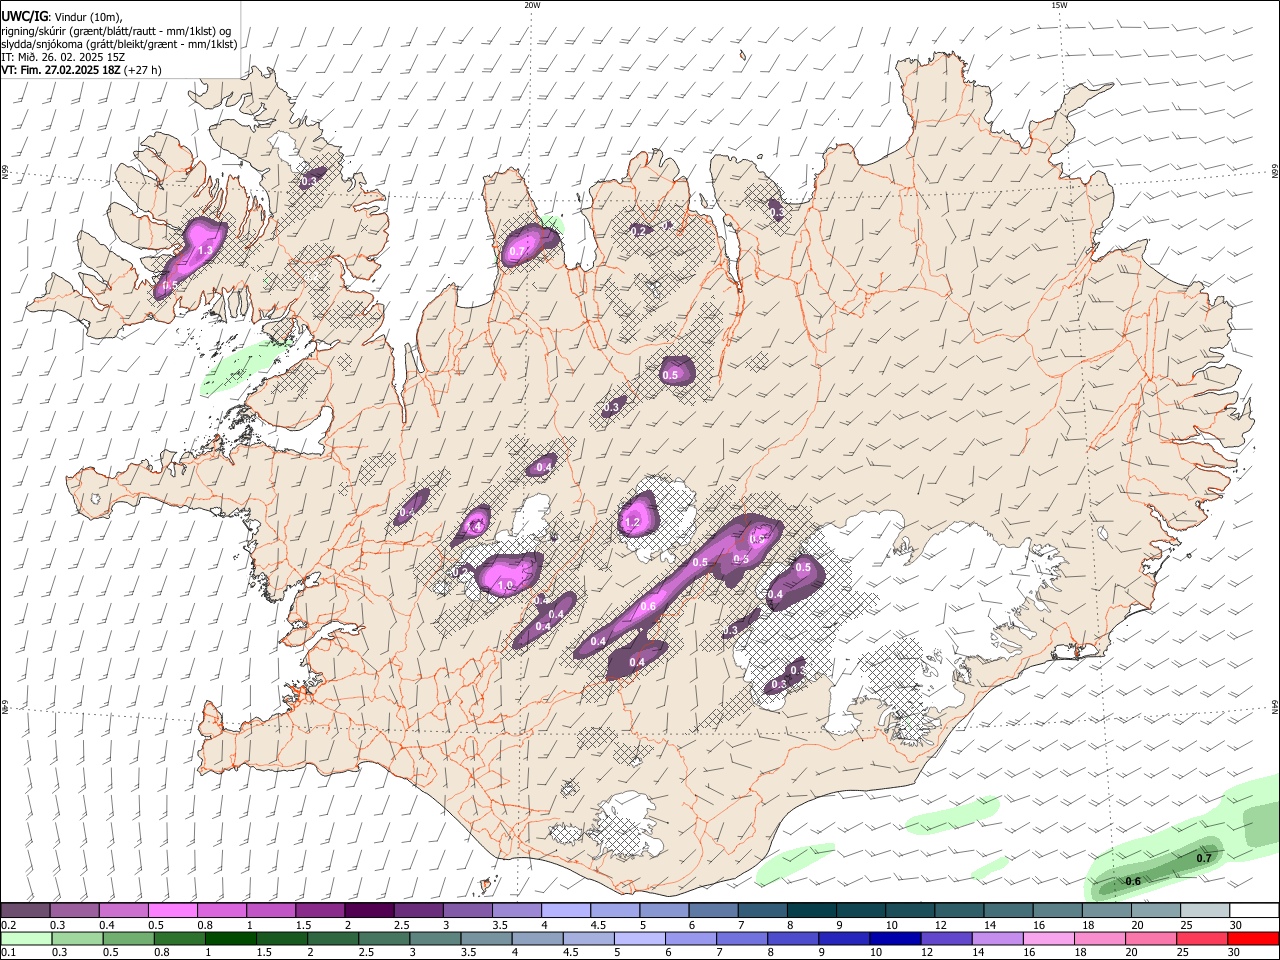Viewport: 1280px width, 960px height.
Task: Select dark green lower swatch between 1 and 1.5
Action: coord(230,939)
